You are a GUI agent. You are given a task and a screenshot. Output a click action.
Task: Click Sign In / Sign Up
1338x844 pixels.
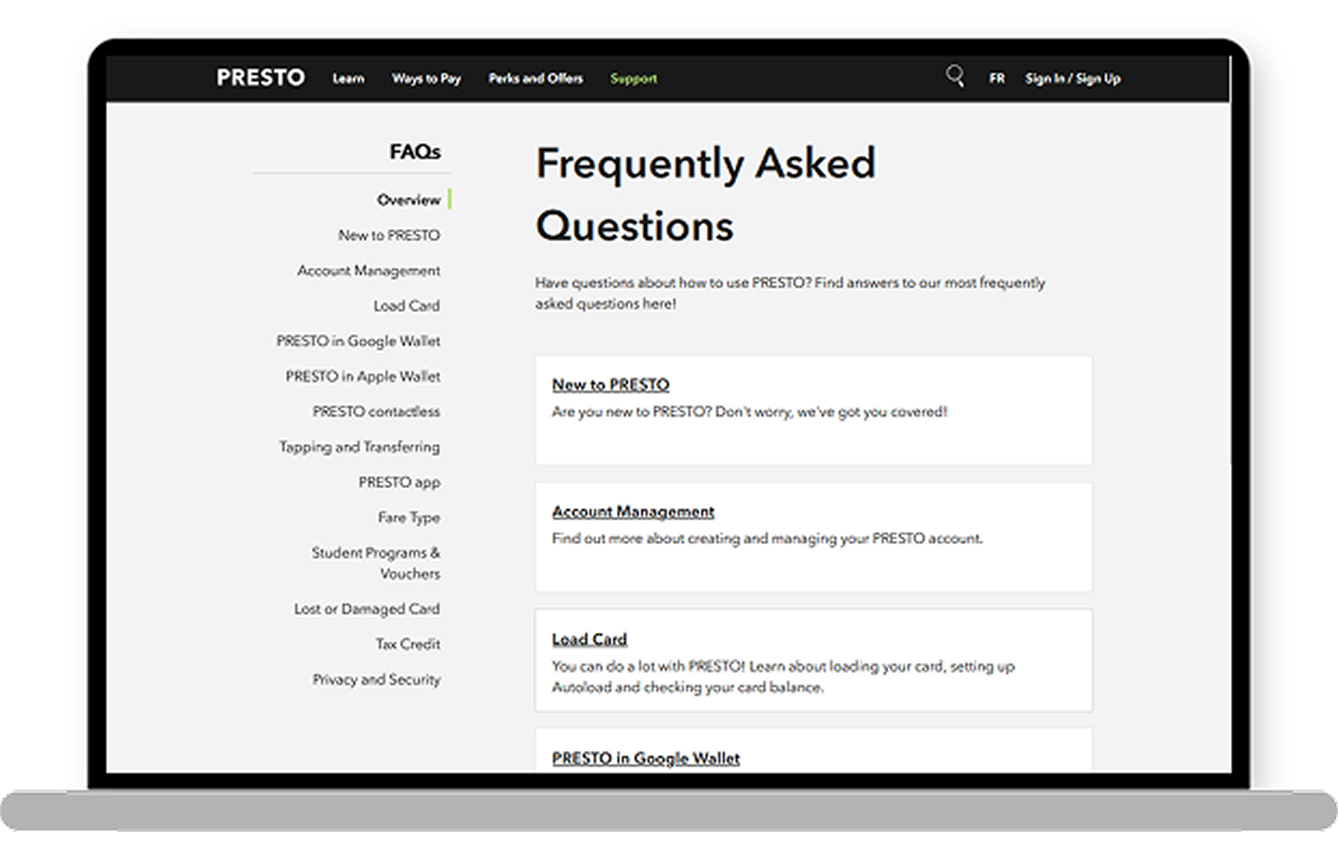[x=1073, y=78]
